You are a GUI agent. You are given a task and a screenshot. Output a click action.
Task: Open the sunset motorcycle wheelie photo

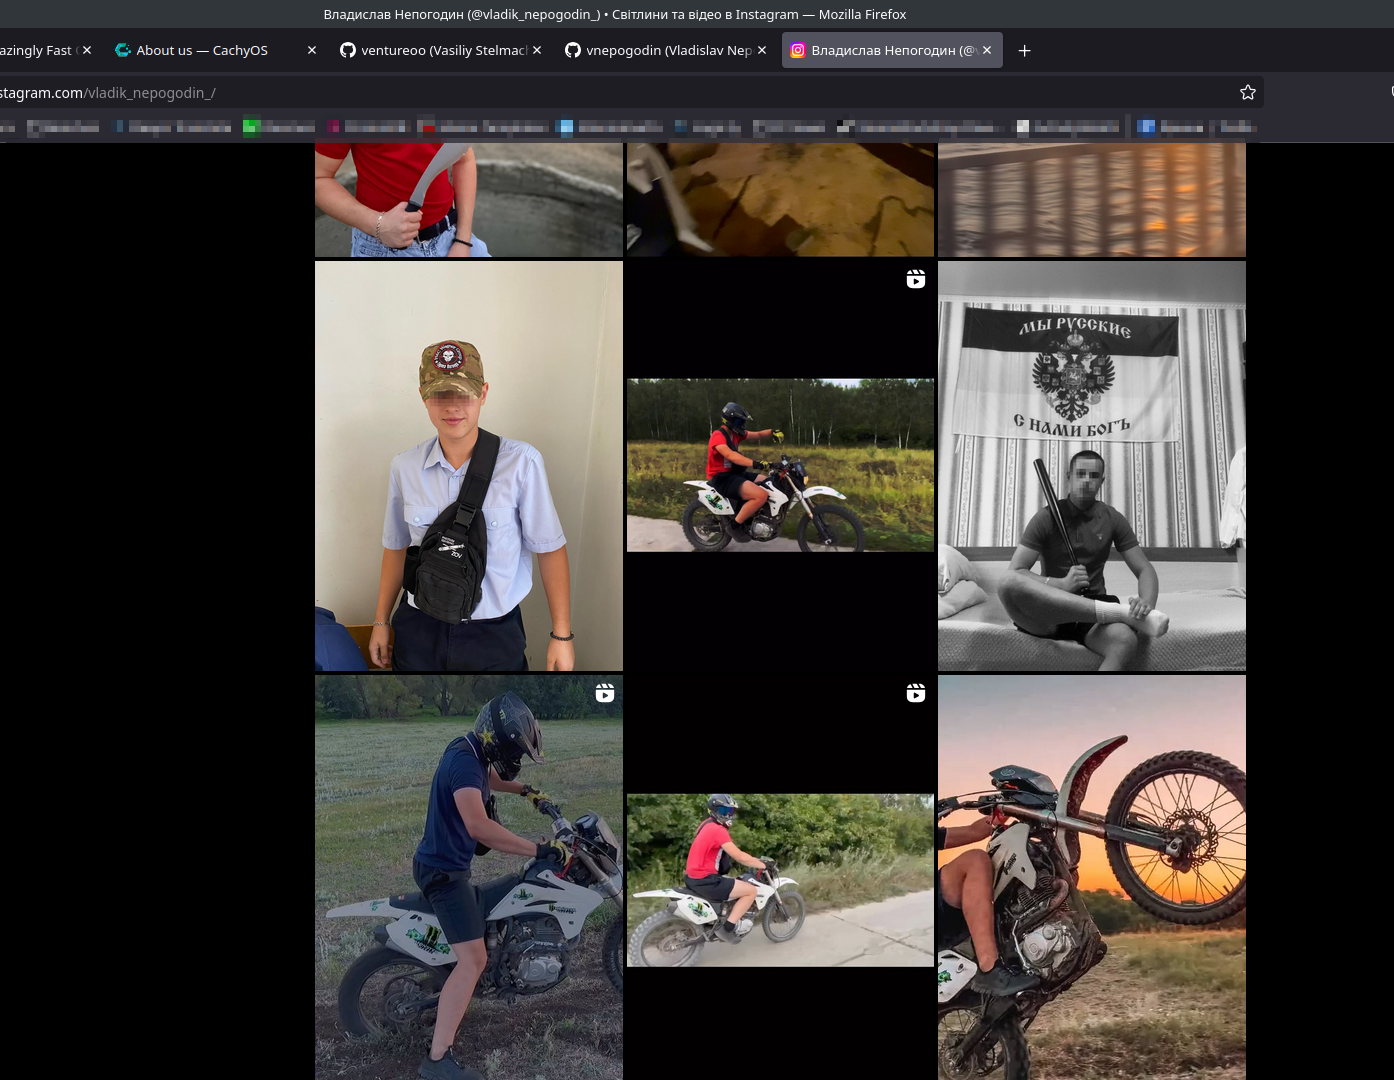1091,877
